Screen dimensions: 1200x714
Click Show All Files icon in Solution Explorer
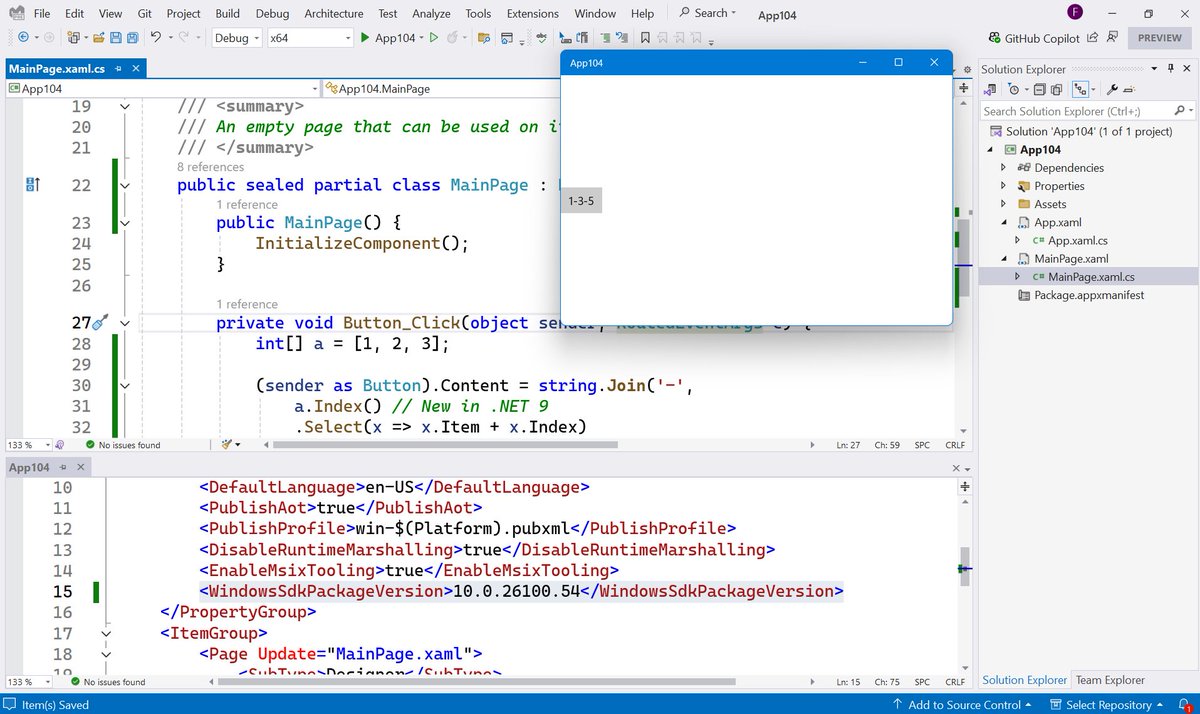pos(1056,89)
